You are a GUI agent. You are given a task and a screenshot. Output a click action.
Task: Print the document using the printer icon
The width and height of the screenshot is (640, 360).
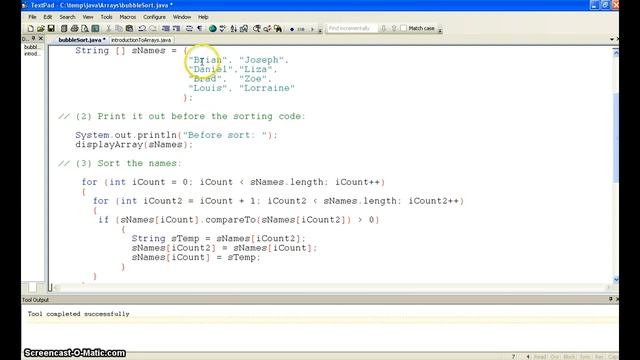(74, 29)
